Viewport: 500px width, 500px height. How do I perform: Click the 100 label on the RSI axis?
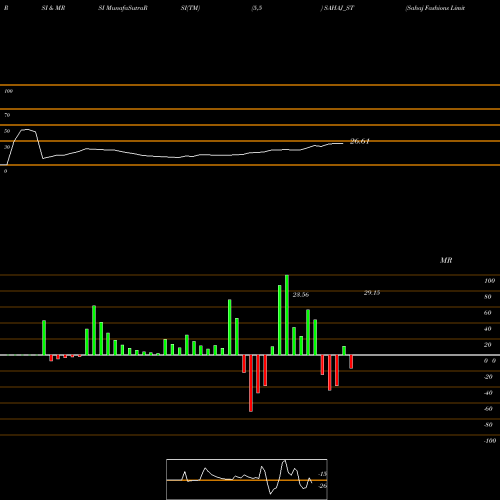point(8,91)
